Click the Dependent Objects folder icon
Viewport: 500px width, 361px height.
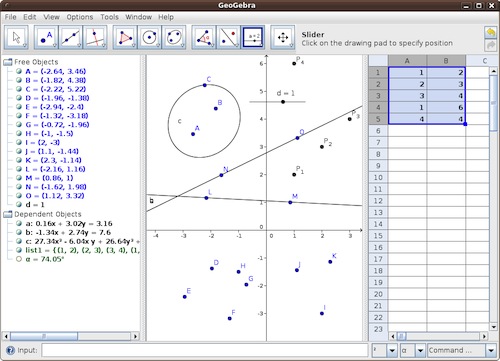click(8, 214)
